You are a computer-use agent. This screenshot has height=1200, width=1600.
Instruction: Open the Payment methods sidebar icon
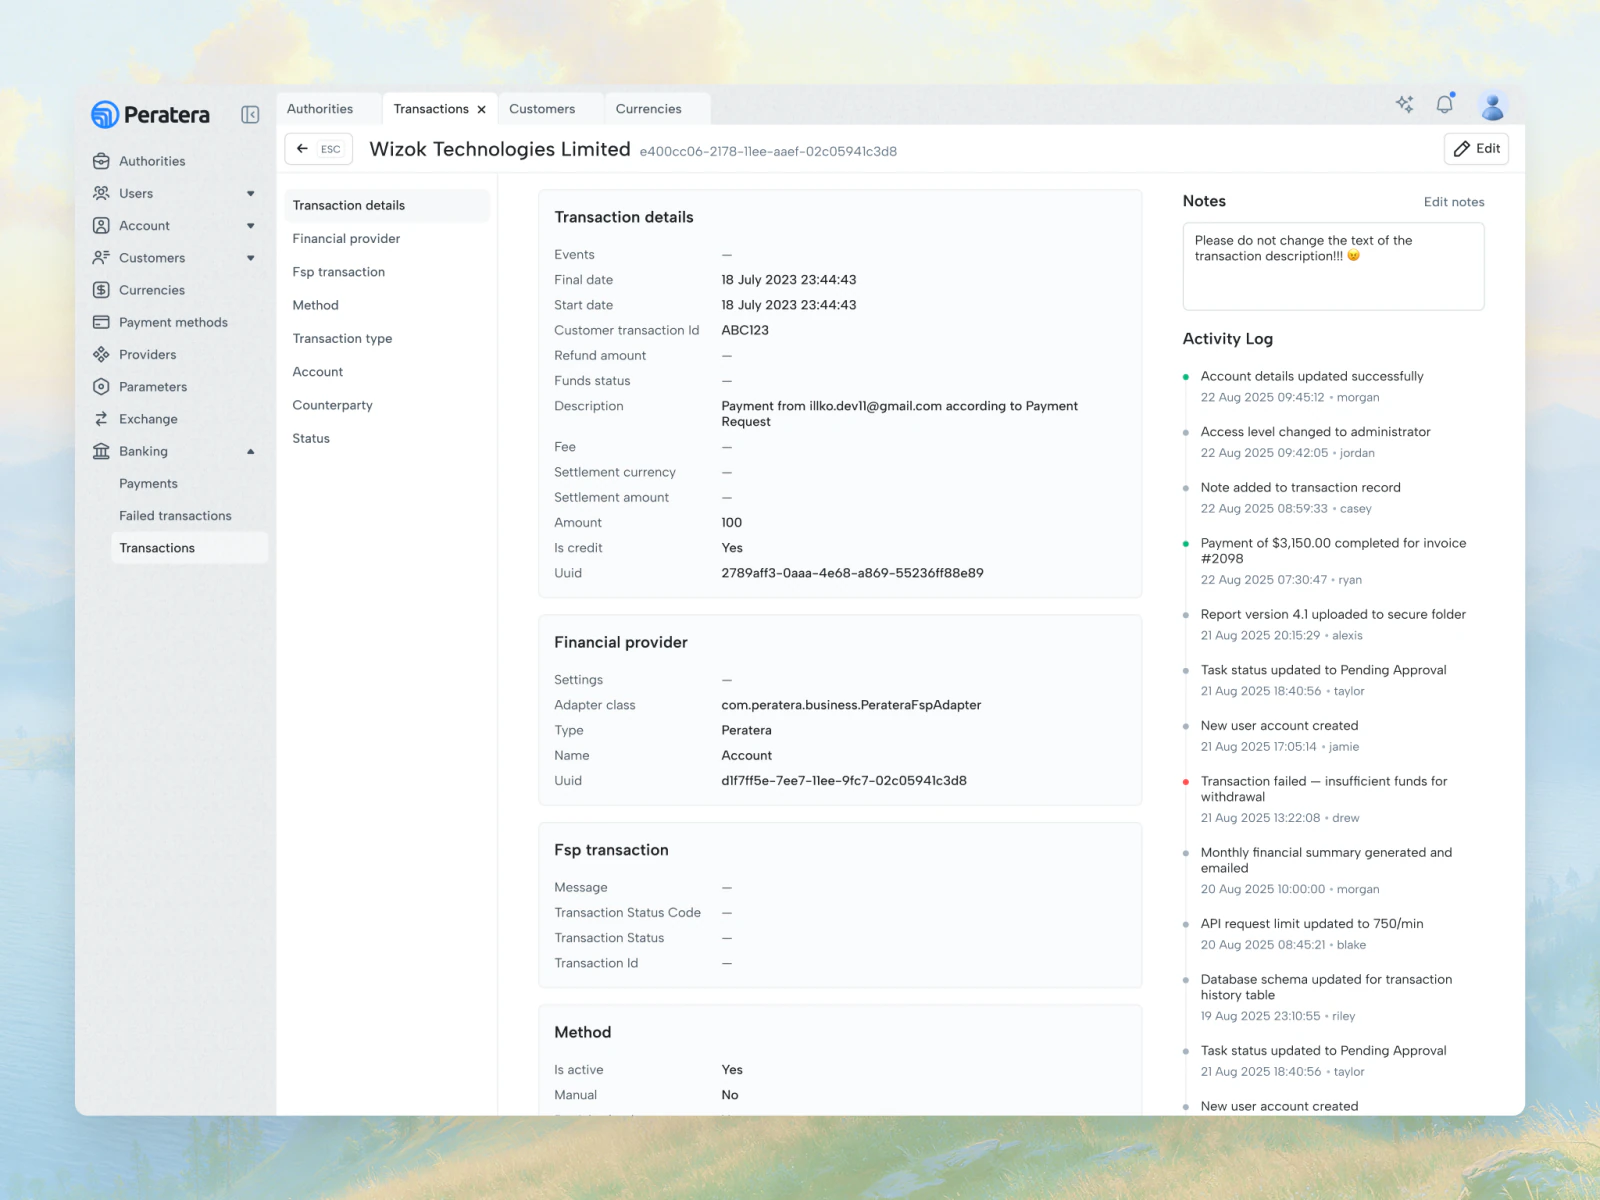pyautogui.click(x=101, y=322)
